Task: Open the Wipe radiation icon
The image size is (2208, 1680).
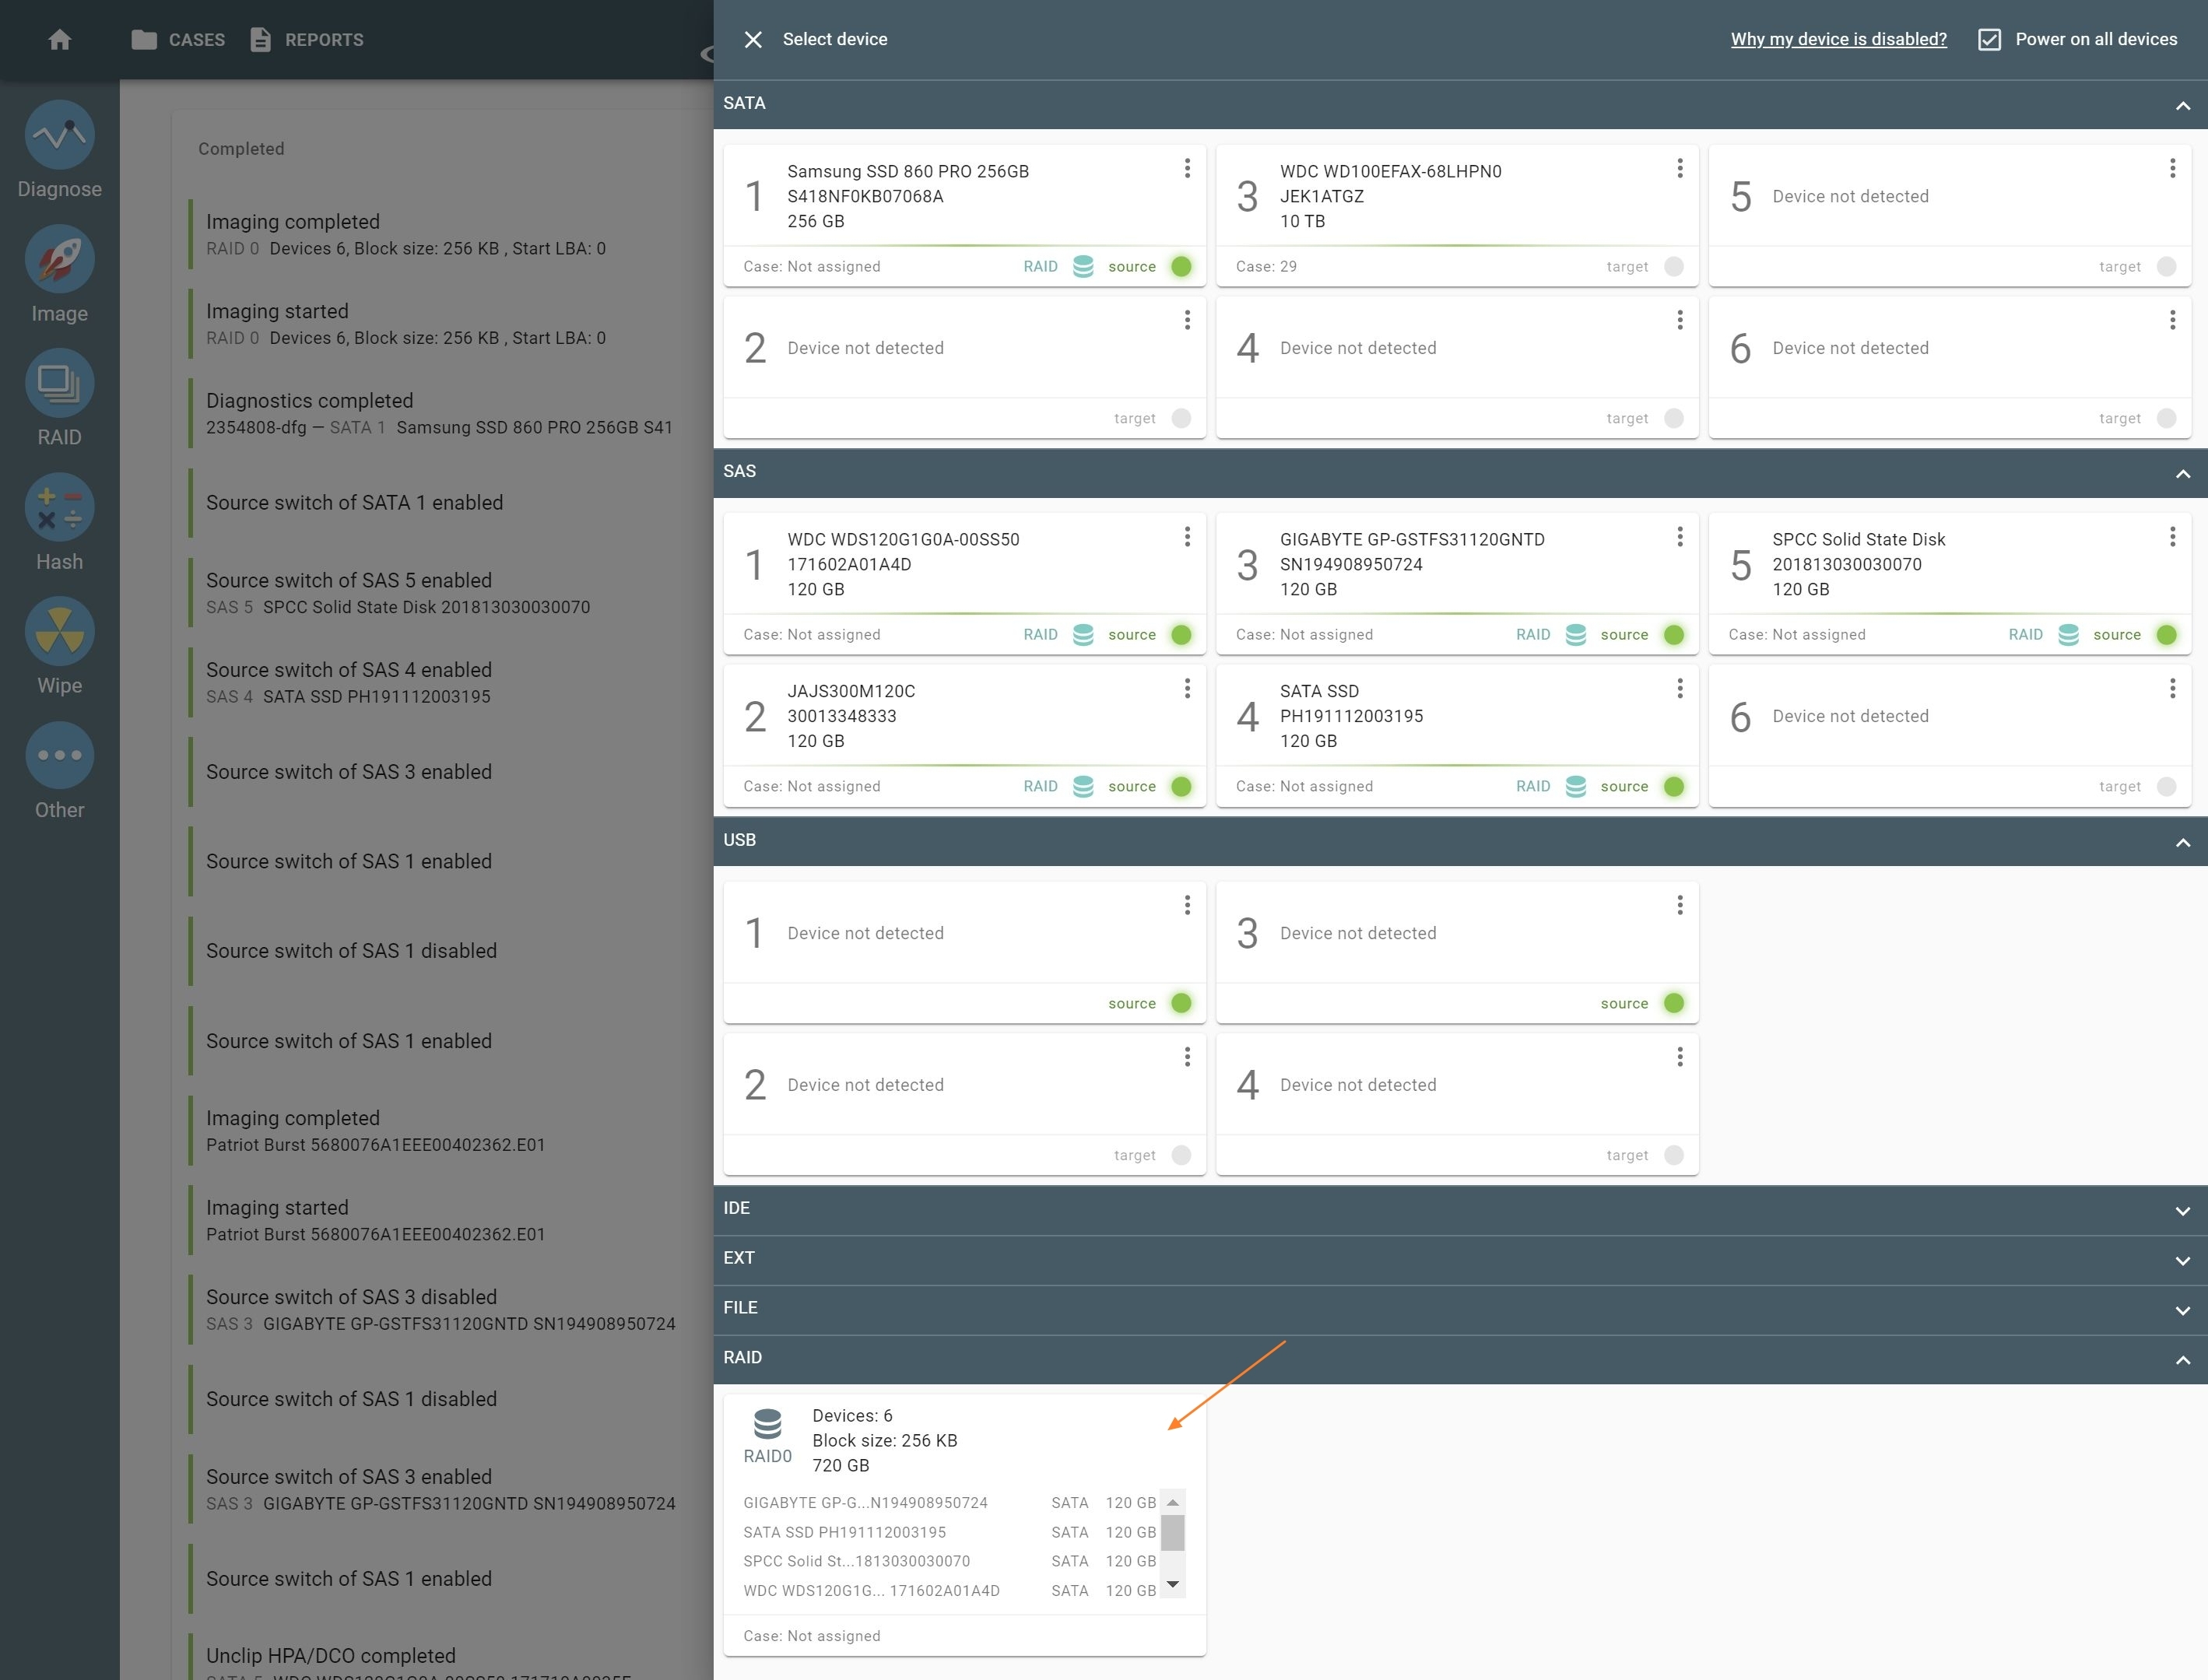Action: 59,632
